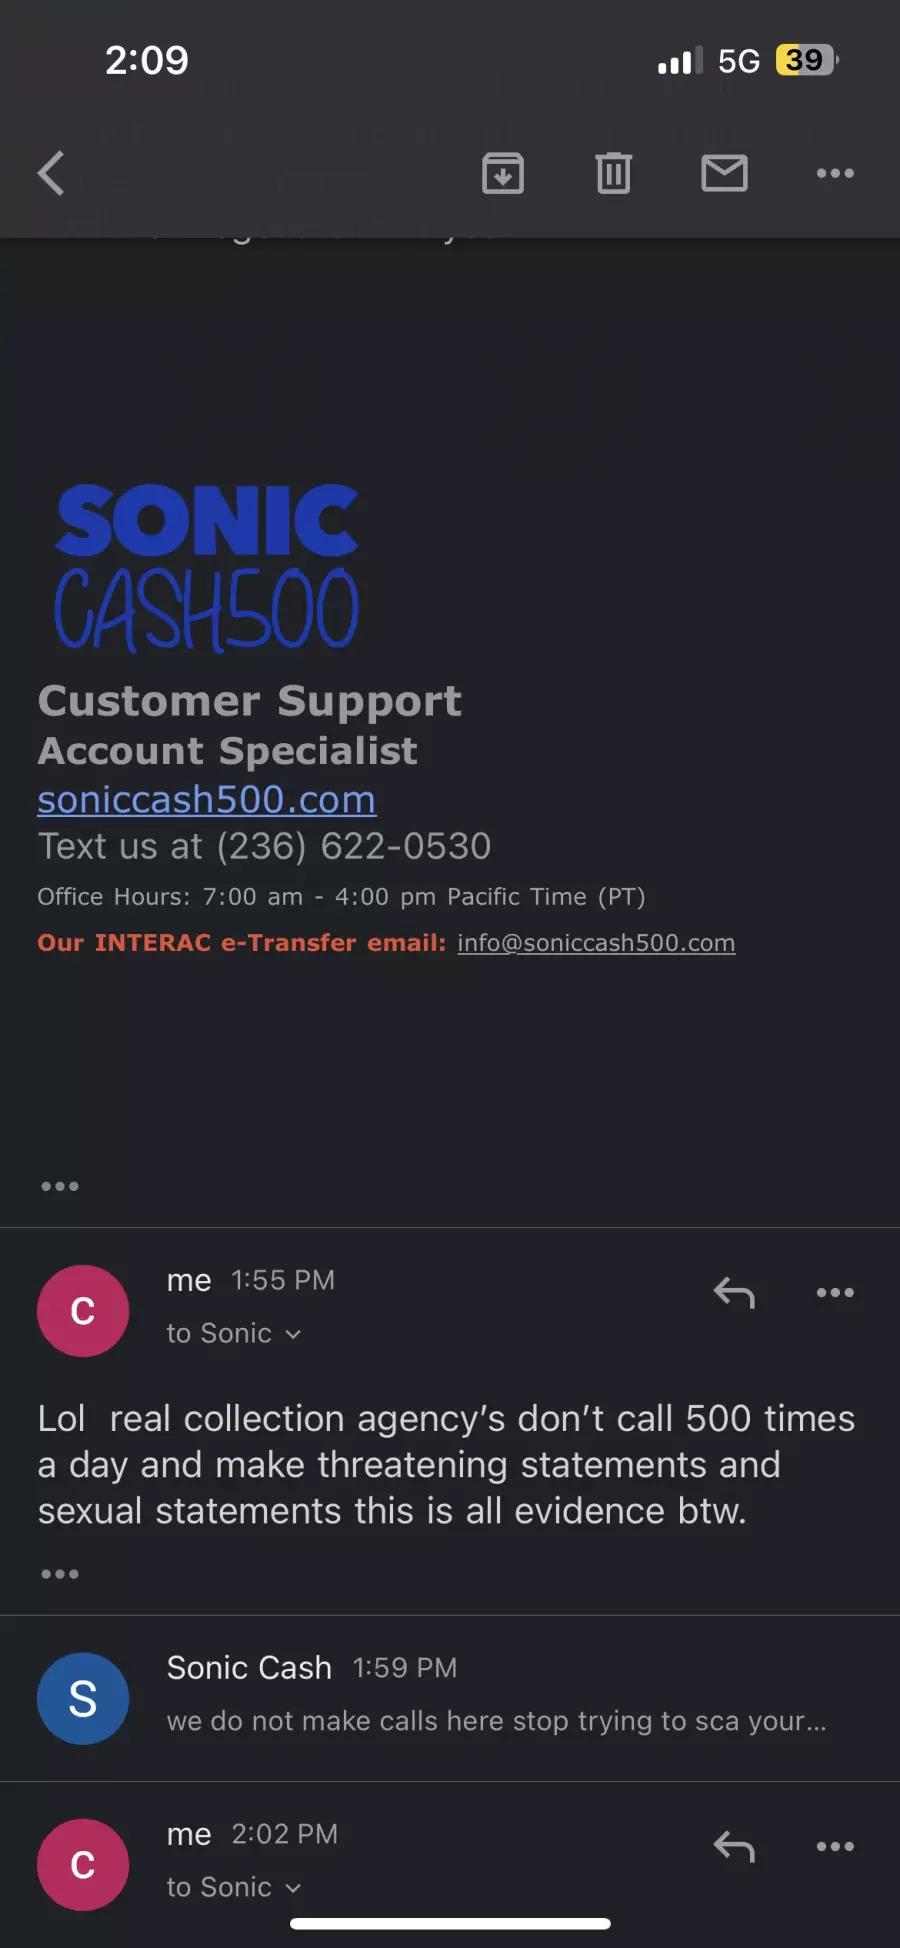Delete conversation with the trash icon
The height and width of the screenshot is (1948, 900).
[x=613, y=173]
